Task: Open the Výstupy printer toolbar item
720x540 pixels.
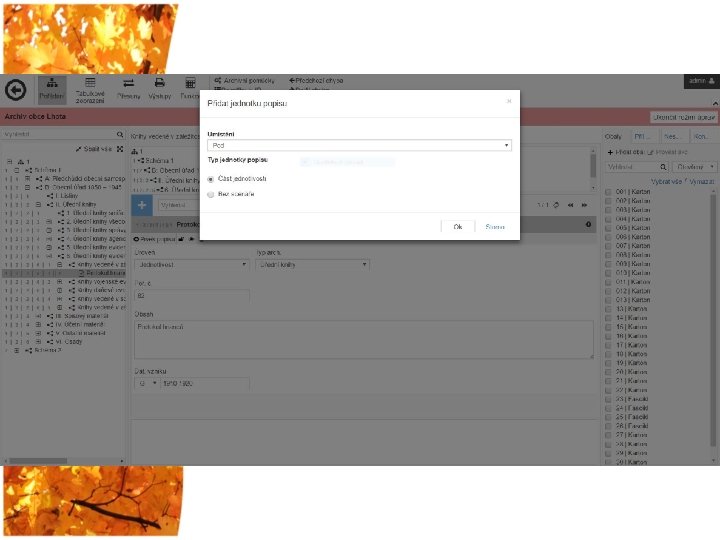Action: click(x=159, y=90)
